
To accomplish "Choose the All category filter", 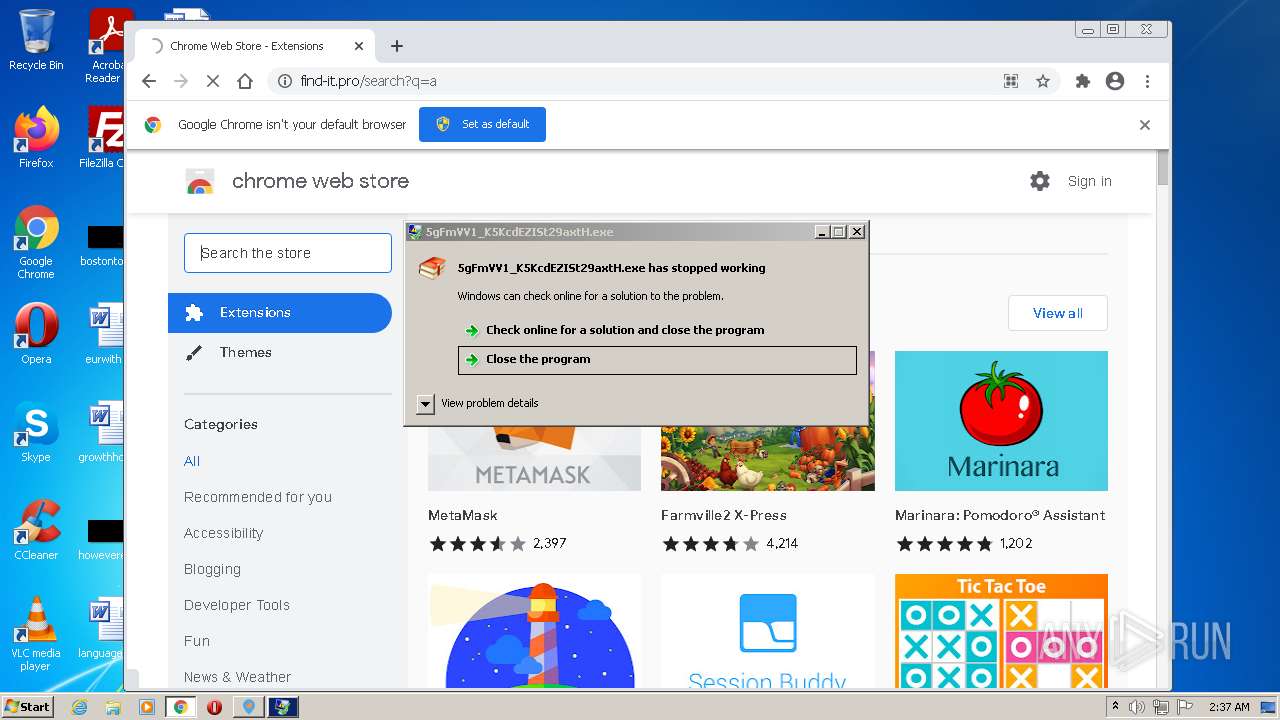I will pos(192,461).
